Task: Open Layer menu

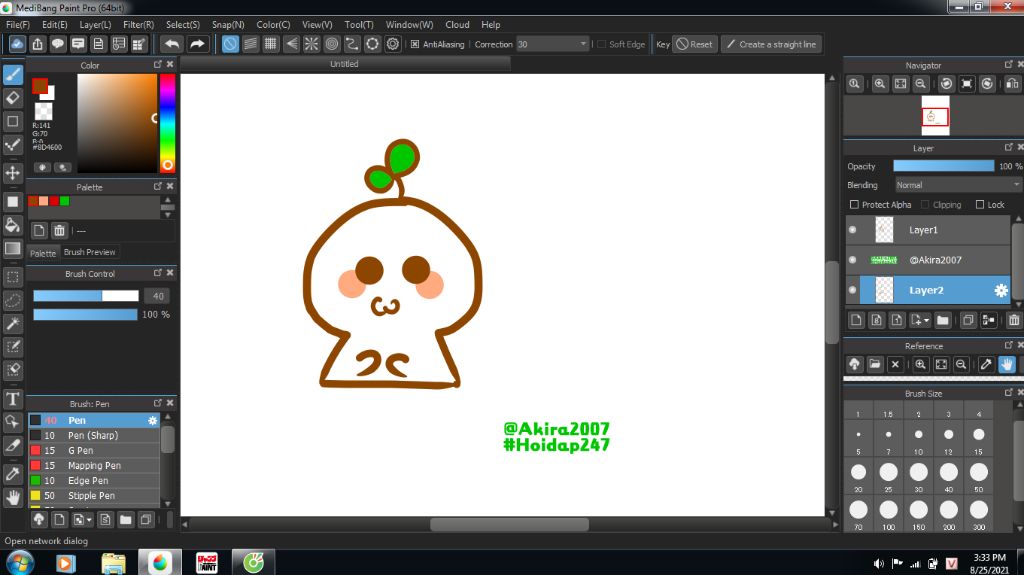Action: coord(95,25)
